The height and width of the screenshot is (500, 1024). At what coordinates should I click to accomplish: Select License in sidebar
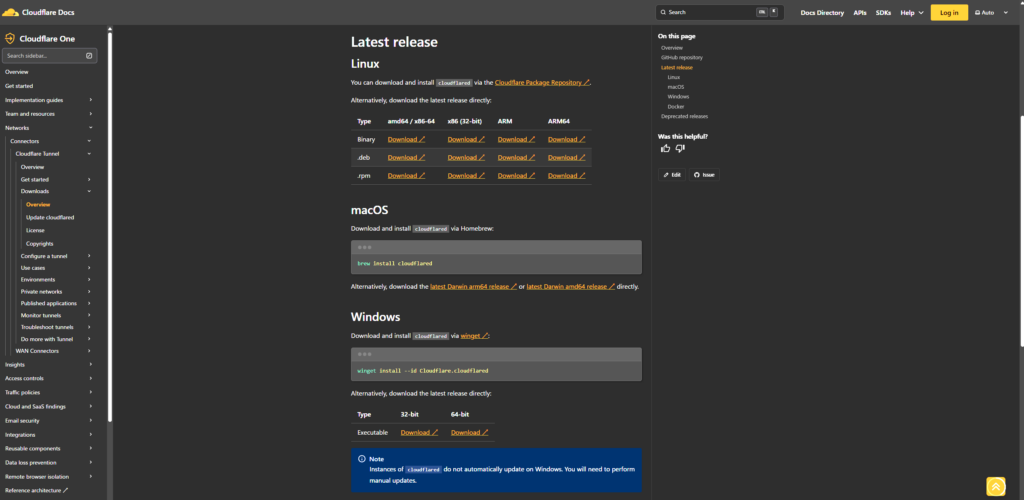35,230
